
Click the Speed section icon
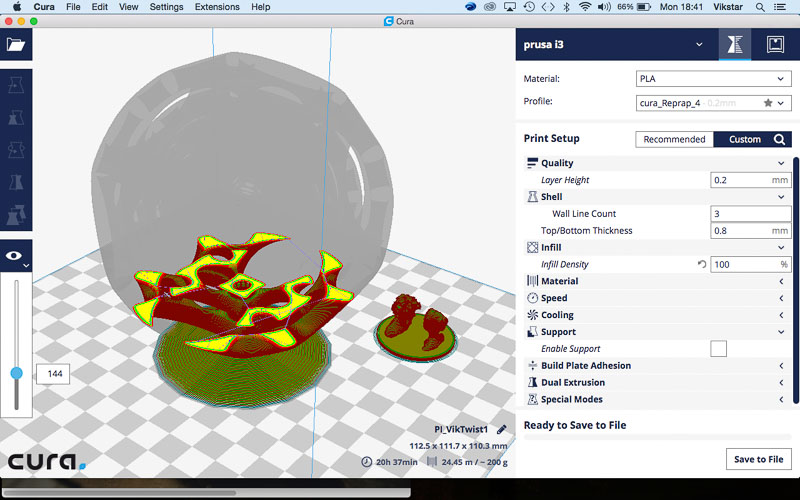pyautogui.click(x=532, y=298)
